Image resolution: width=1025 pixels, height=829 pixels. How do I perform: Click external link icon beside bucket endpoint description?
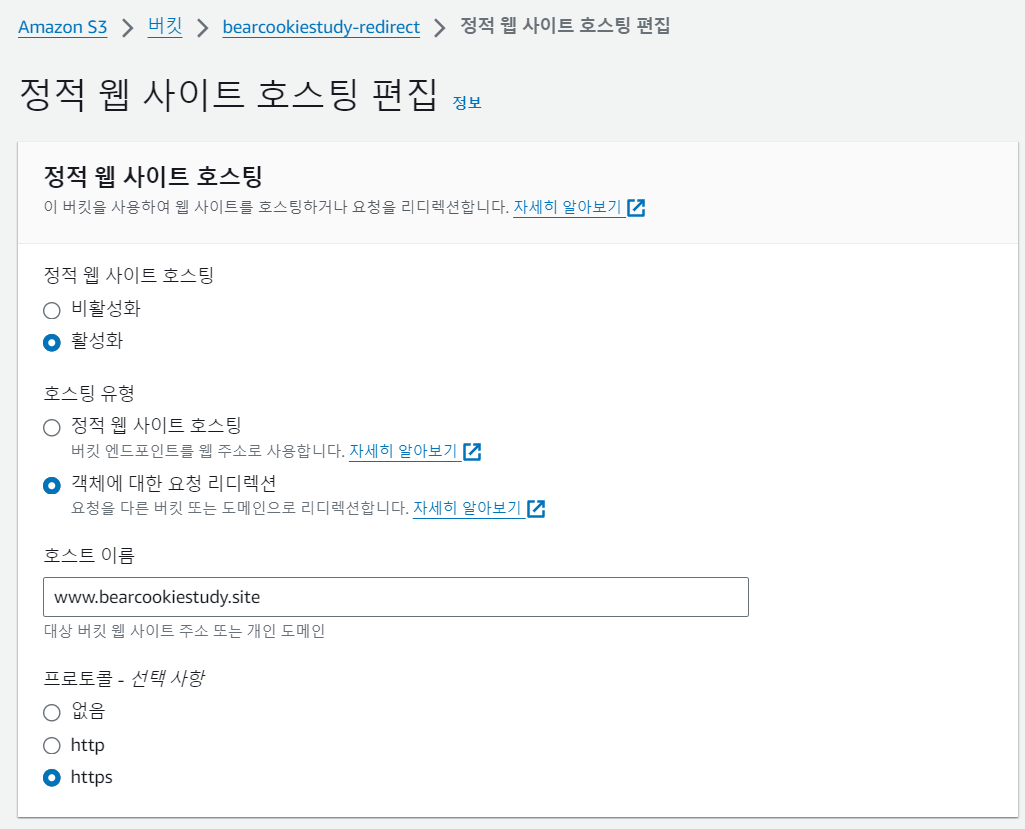tap(472, 451)
